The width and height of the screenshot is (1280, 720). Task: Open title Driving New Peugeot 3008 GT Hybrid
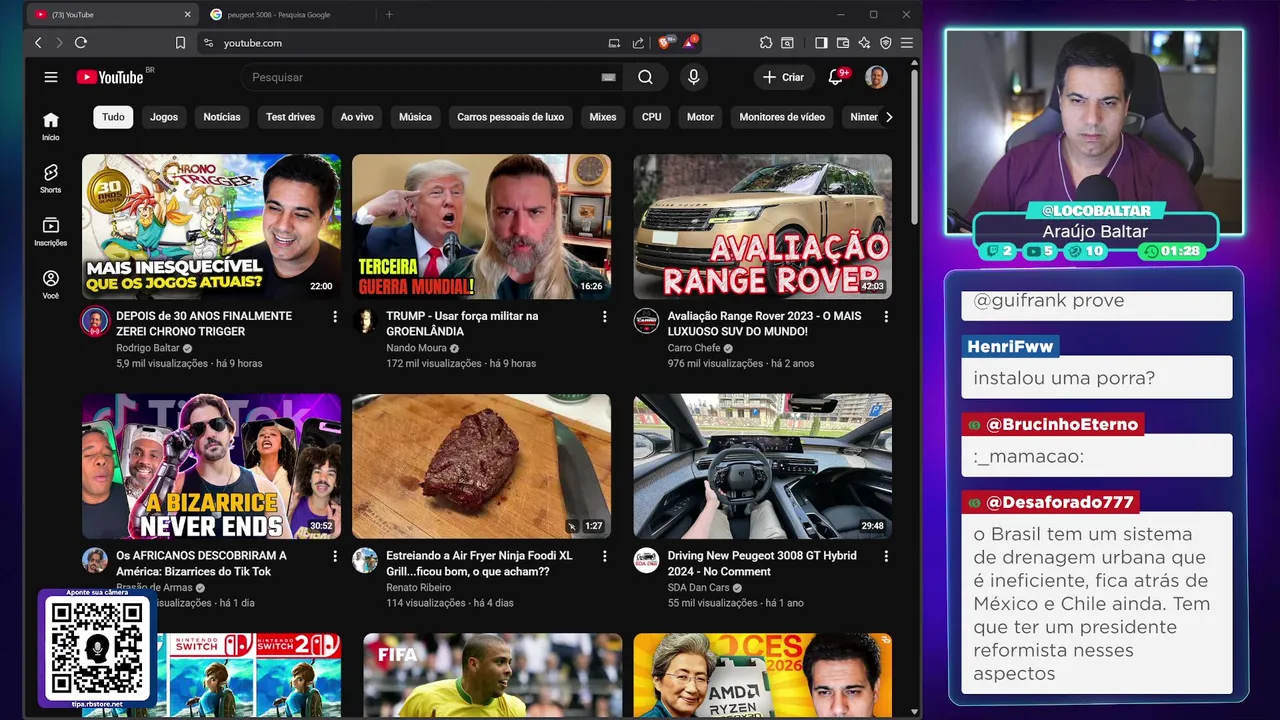[762, 563]
